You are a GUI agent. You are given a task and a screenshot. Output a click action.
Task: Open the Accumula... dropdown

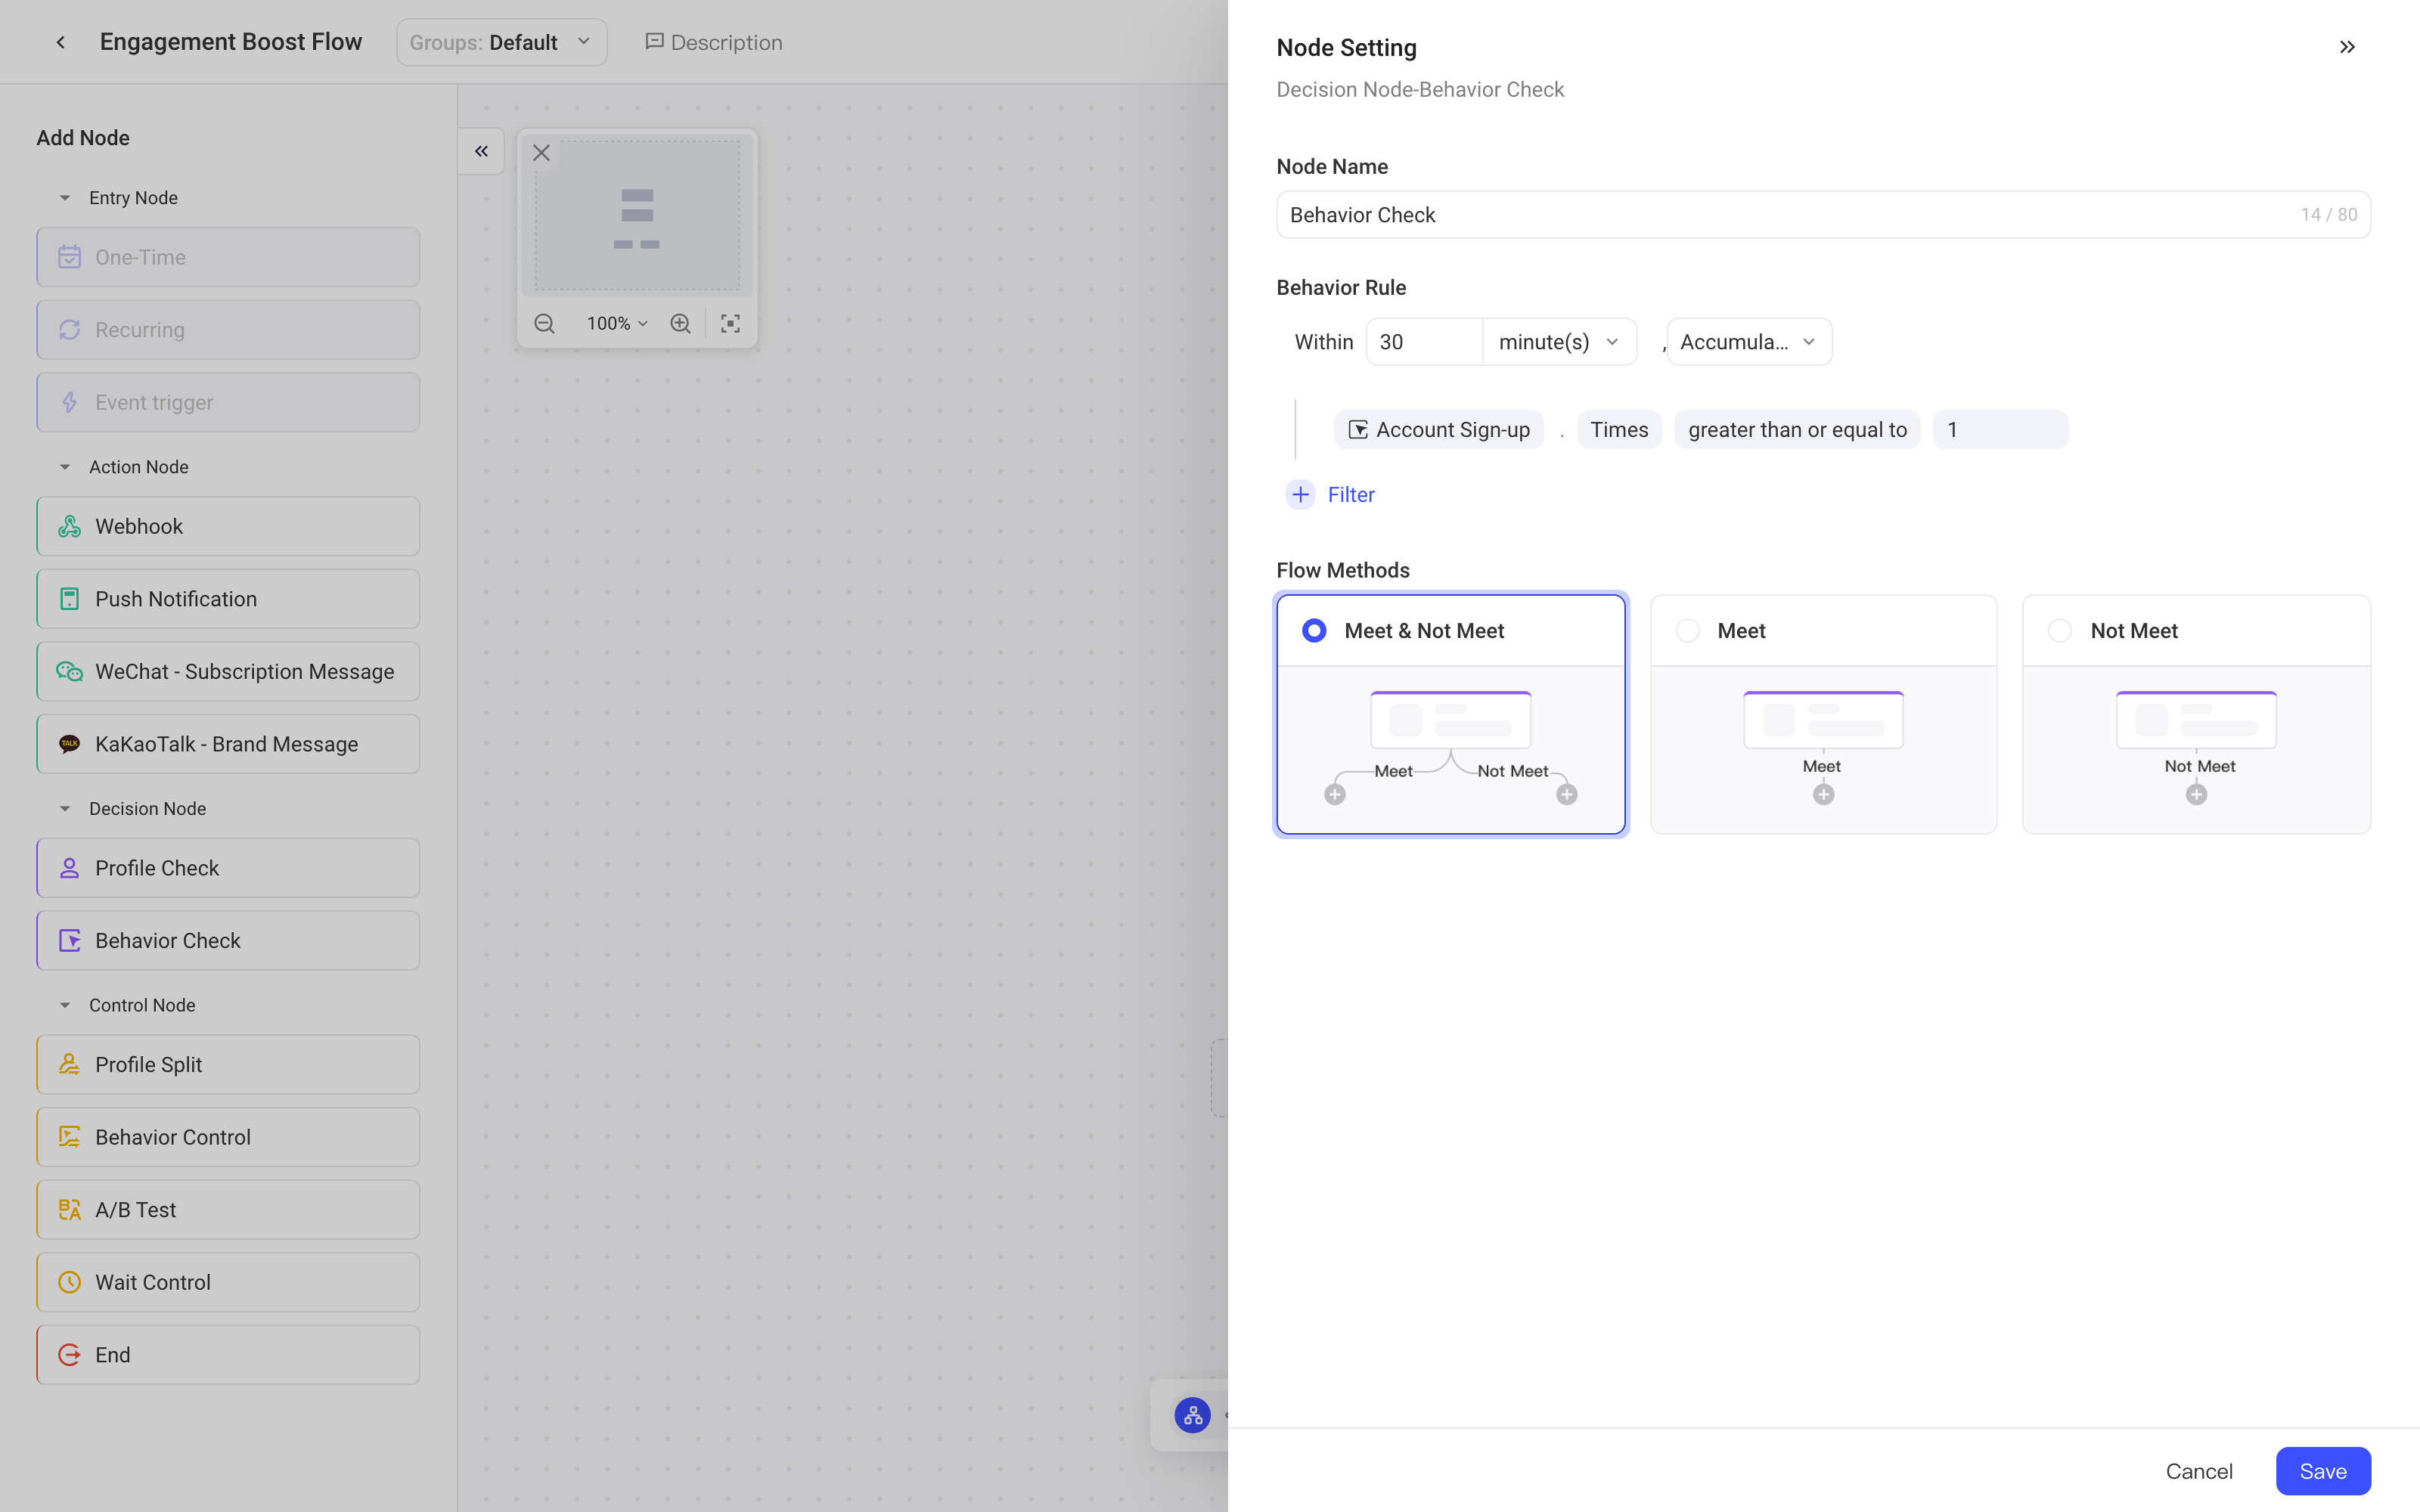click(1749, 342)
